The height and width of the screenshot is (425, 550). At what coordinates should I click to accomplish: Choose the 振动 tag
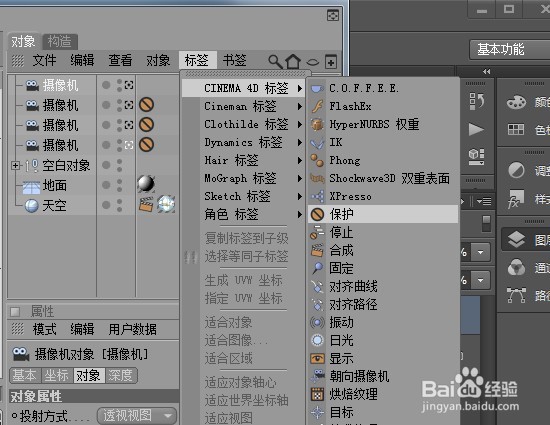click(383, 322)
